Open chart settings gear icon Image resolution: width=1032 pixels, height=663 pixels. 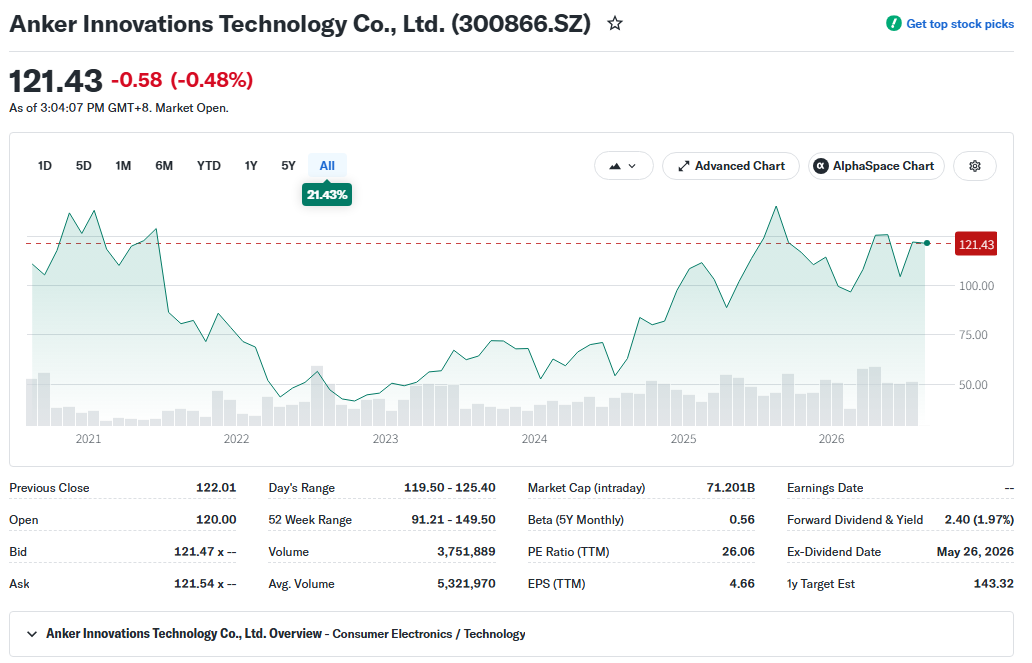pyautogui.click(x=975, y=166)
